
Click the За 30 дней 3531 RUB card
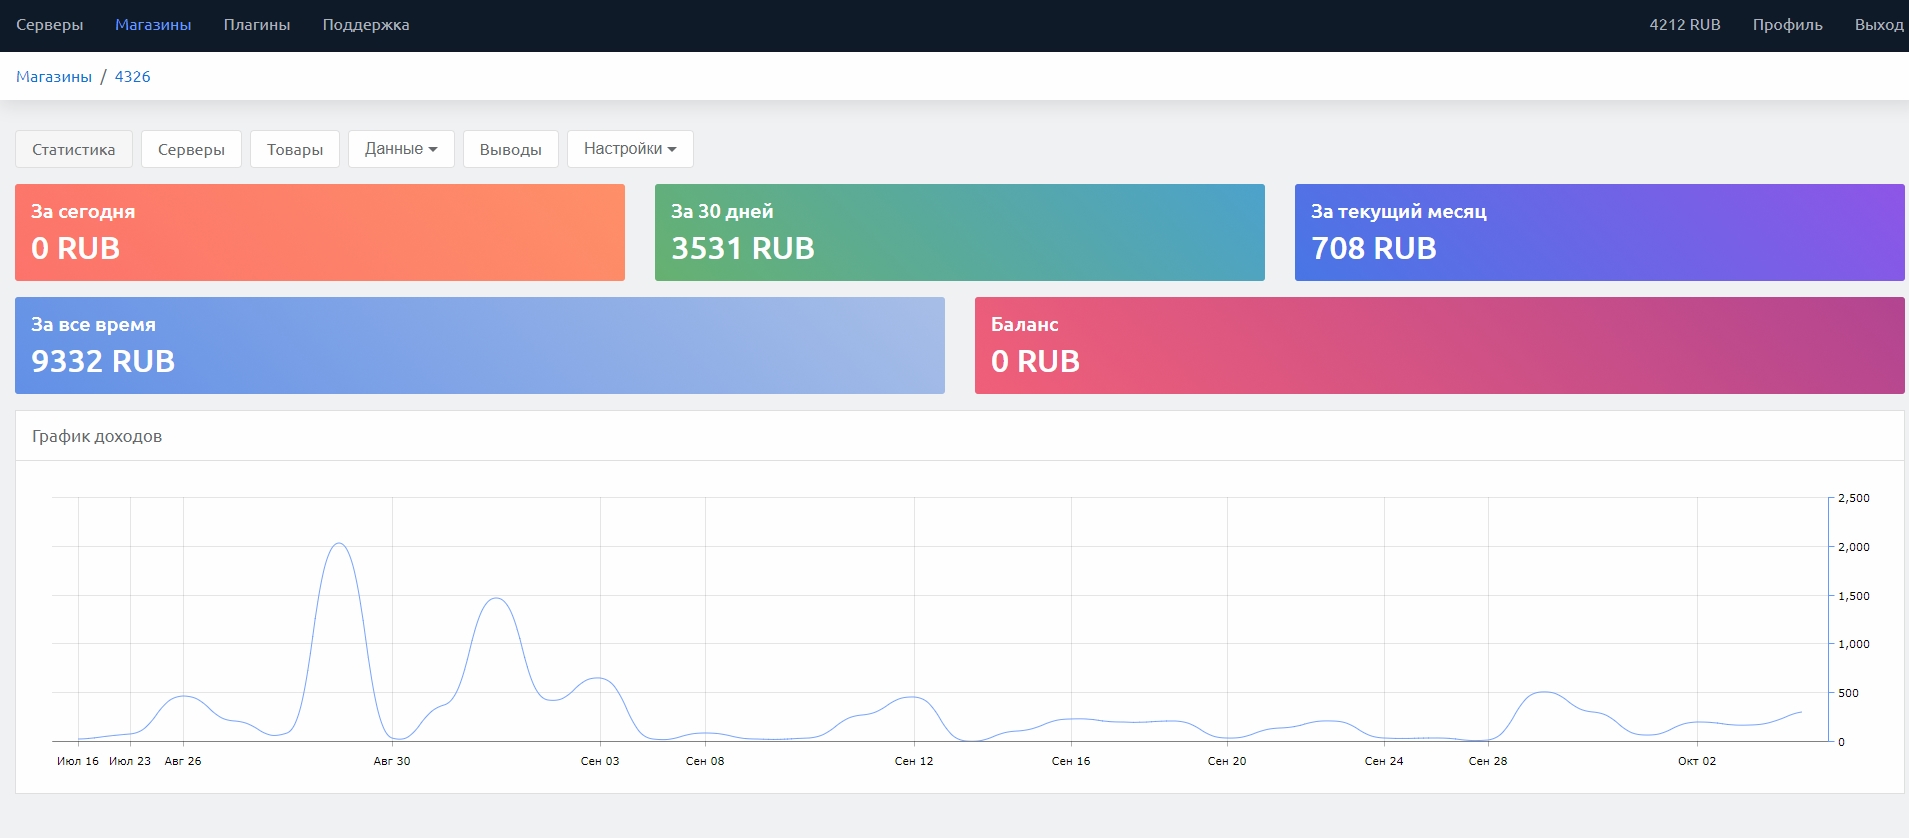(960, 232)
